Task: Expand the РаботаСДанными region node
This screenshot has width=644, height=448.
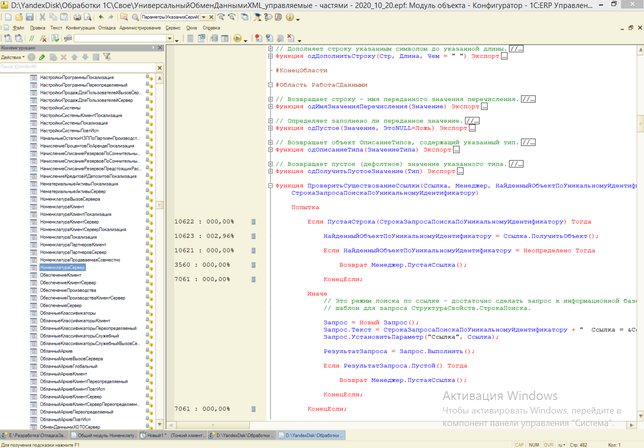Action: [x=268, y=85]
